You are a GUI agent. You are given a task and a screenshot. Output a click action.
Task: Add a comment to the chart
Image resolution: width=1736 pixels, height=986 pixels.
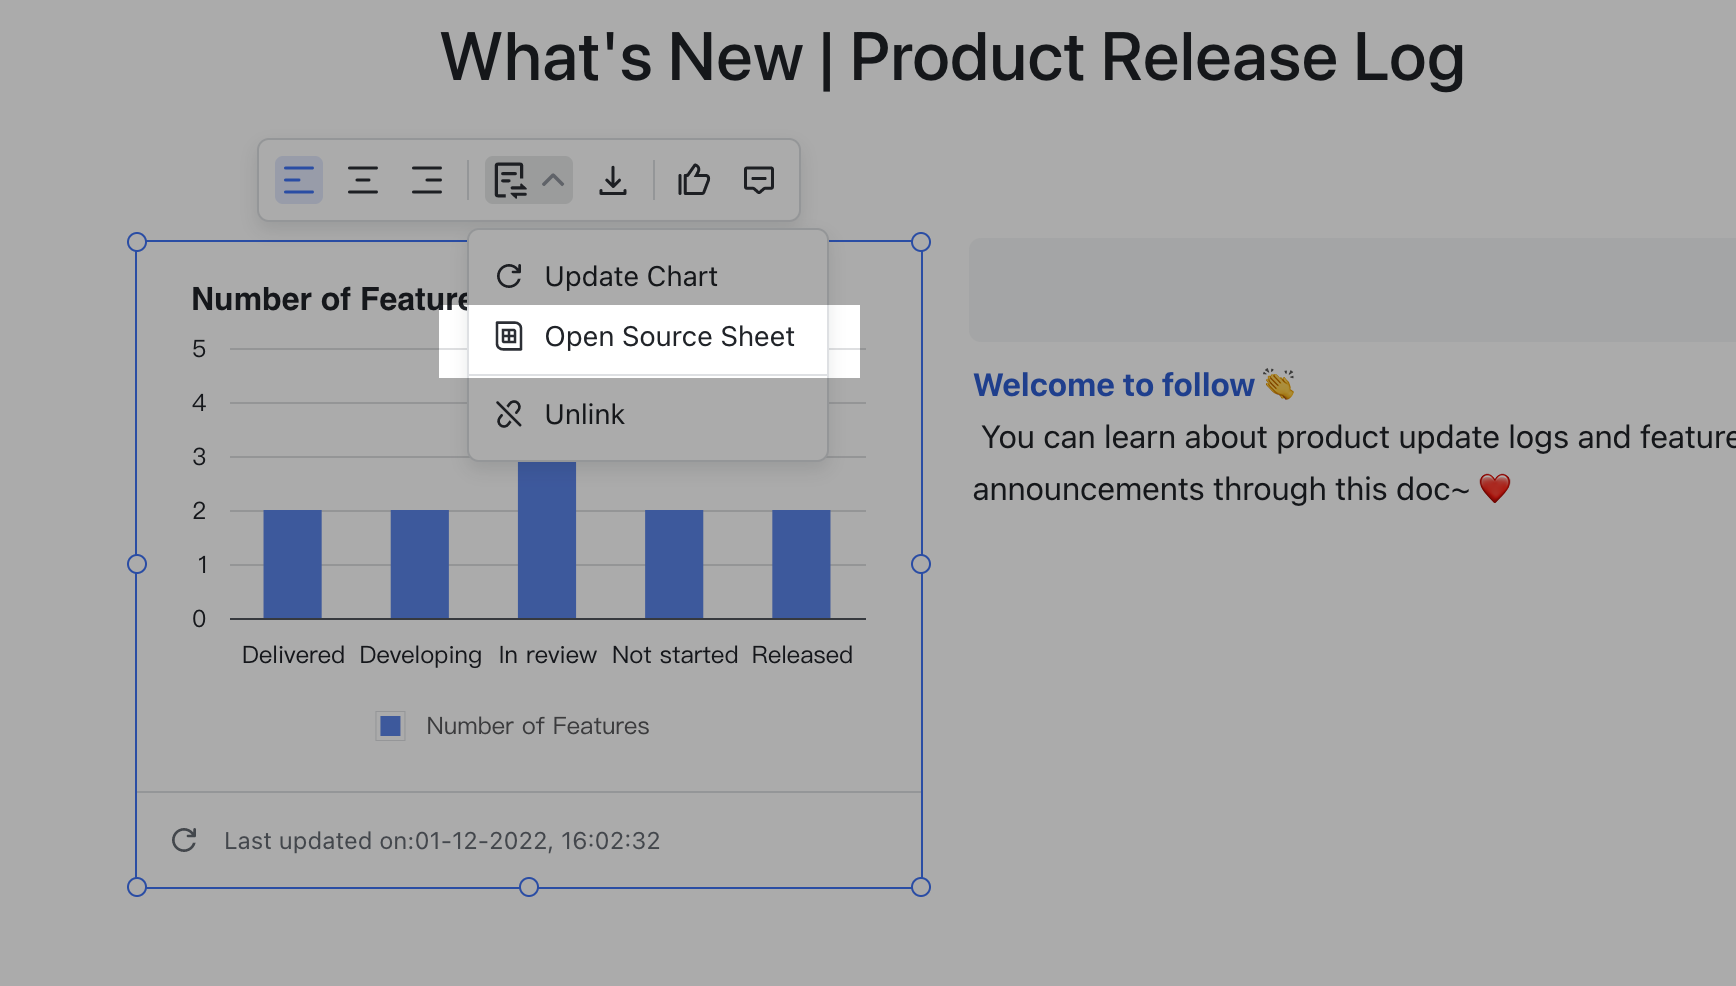coord(758,180)
